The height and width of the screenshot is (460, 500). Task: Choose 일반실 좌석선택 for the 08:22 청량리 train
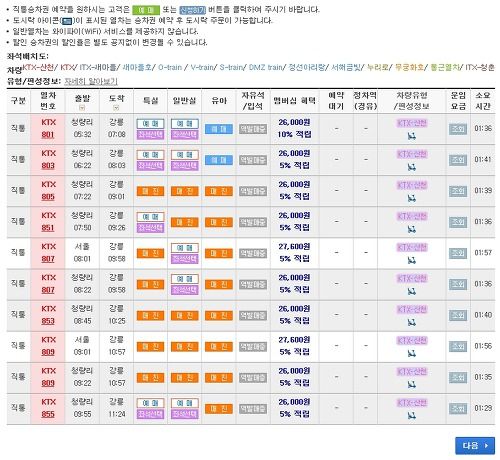tap(185, 290)
